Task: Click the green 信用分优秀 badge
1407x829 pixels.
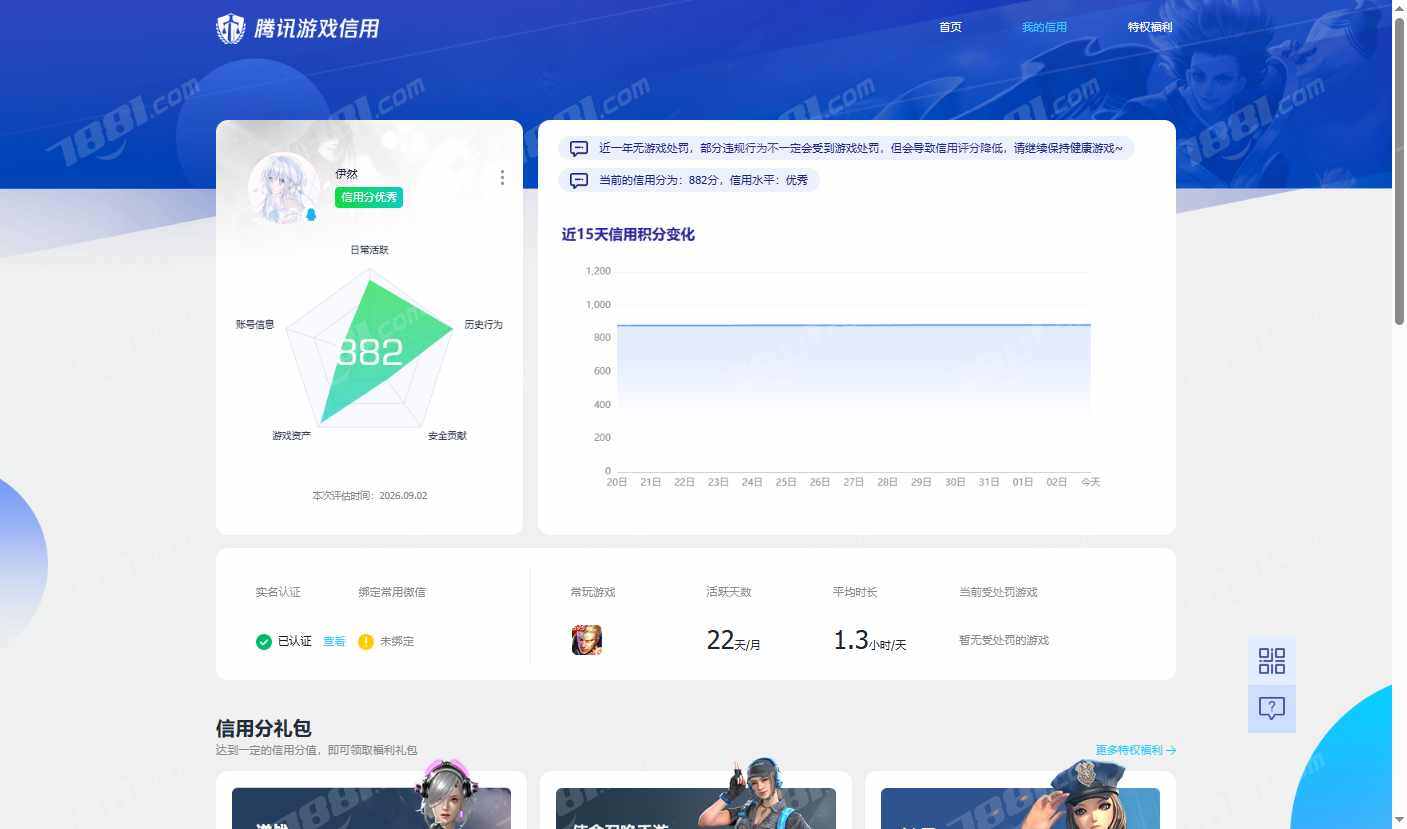Action: pos(369,197)
